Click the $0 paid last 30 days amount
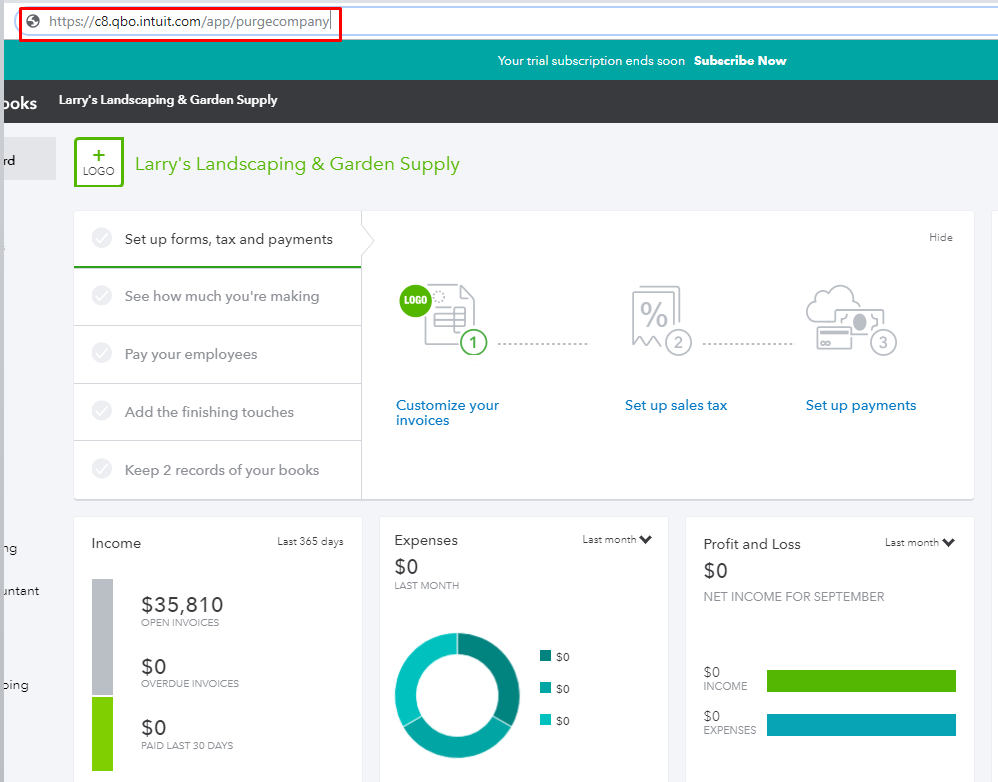The image size is (998, 782). coord(153,727)
